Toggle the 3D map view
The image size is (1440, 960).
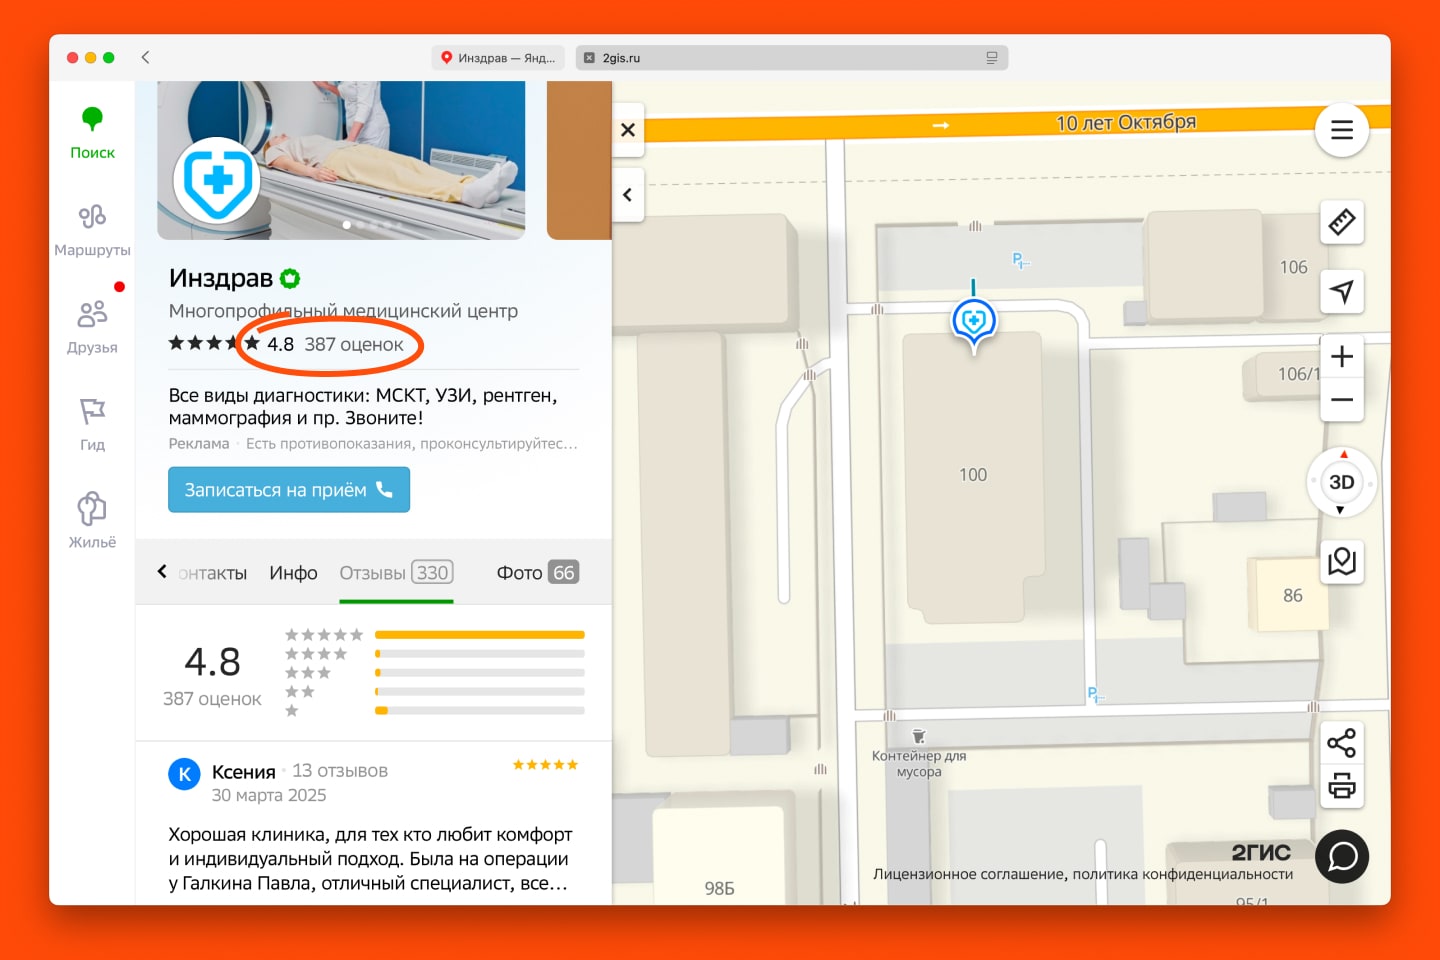coord(1342,482)
